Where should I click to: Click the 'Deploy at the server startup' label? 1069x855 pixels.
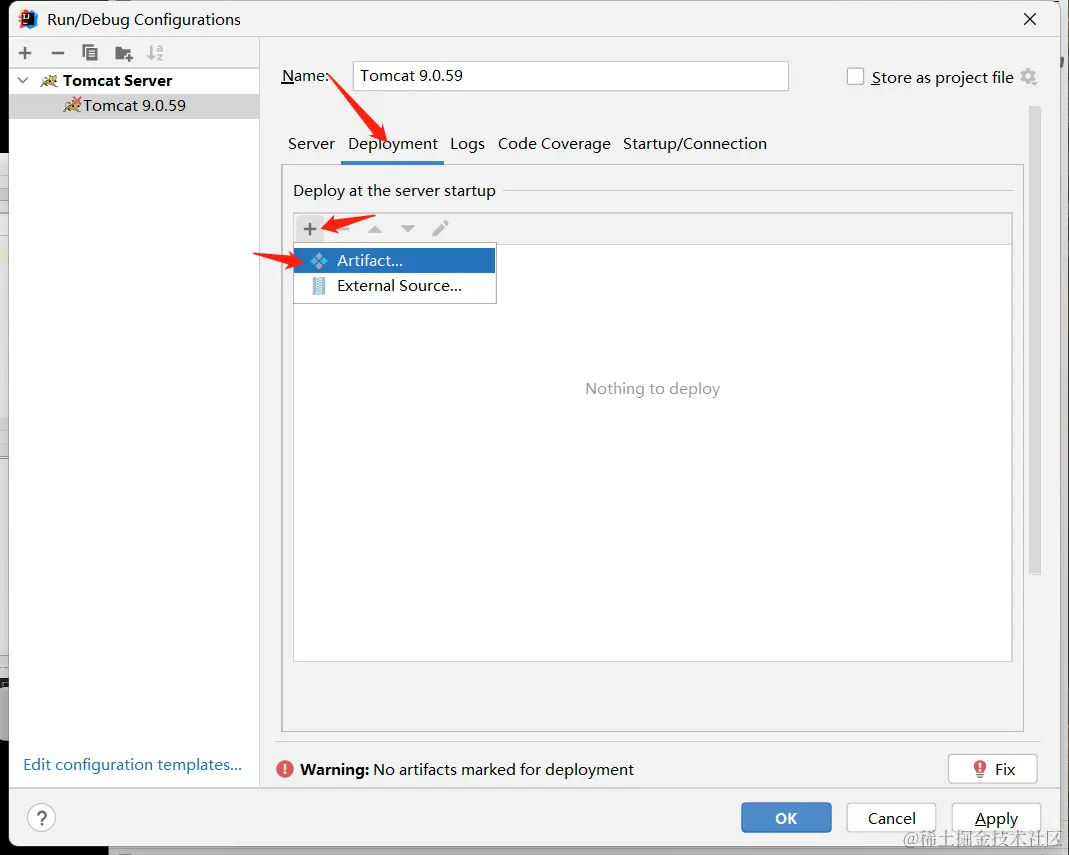tap(394, 191)
